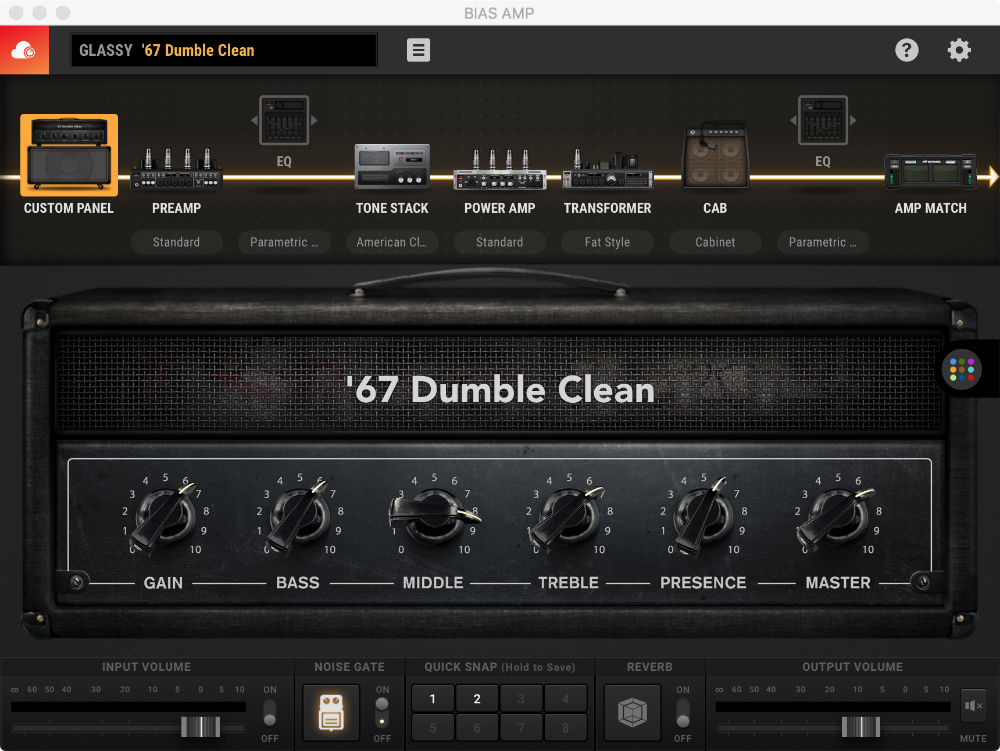Open the TONE STACK module
Viewport: 1000px width, 751px height.
click(x=392, y=168)
